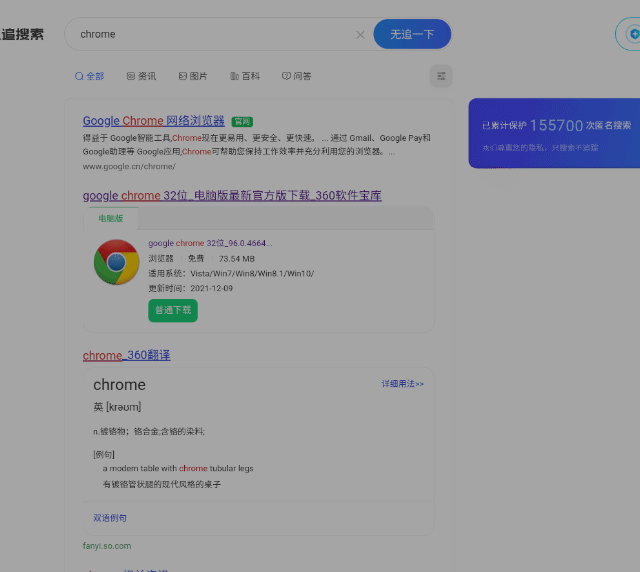Image resolution: width=640 pixels, height=572 pixels.
Task: Click the 无追一下 search button
Action: pos(412,34)
